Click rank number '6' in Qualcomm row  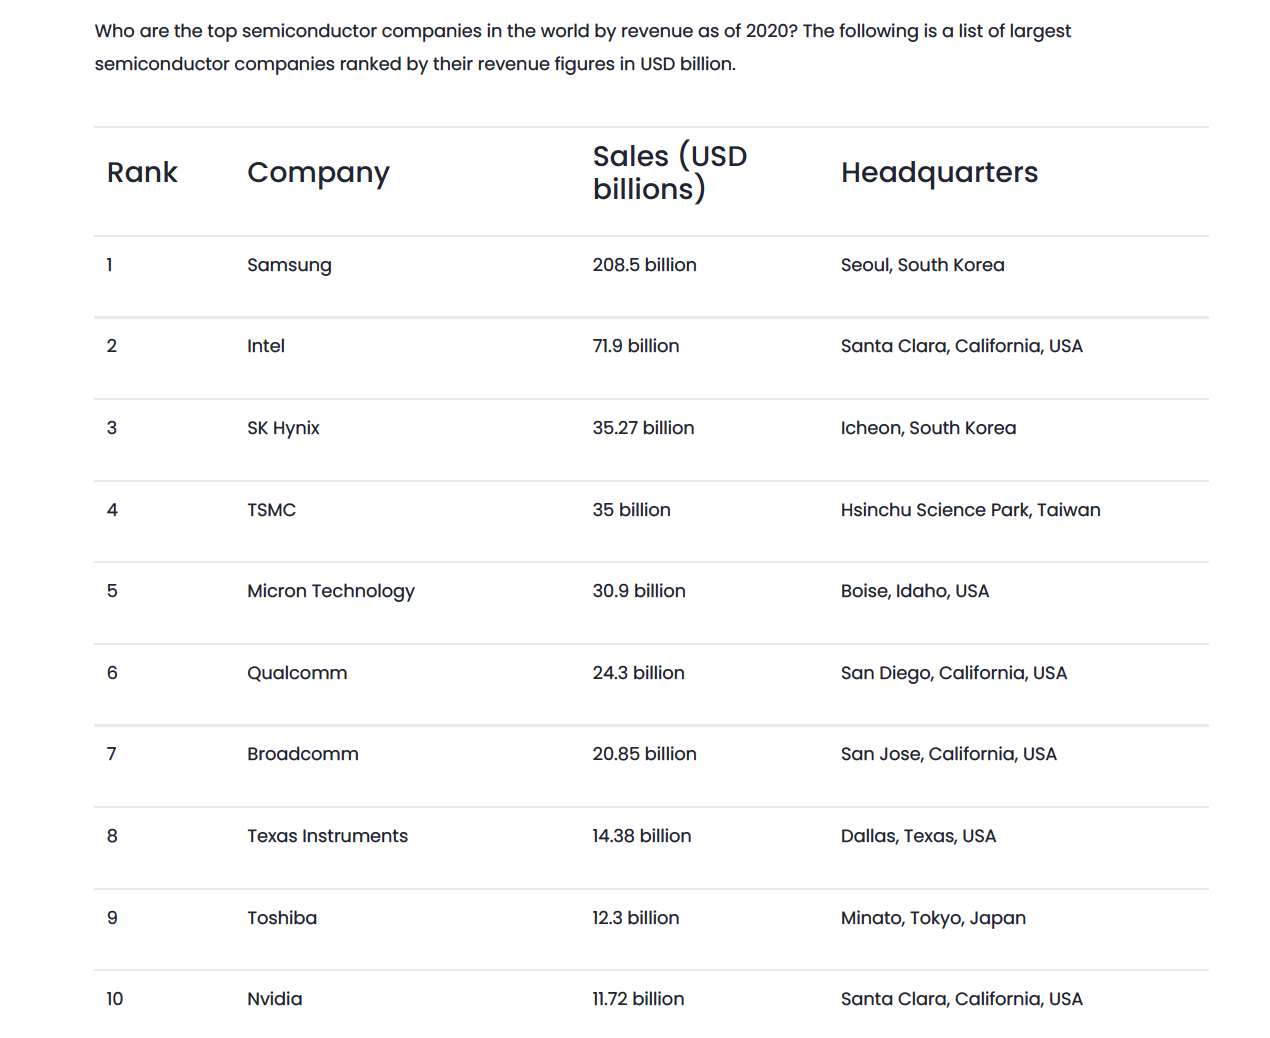click(x=112, y=673)
